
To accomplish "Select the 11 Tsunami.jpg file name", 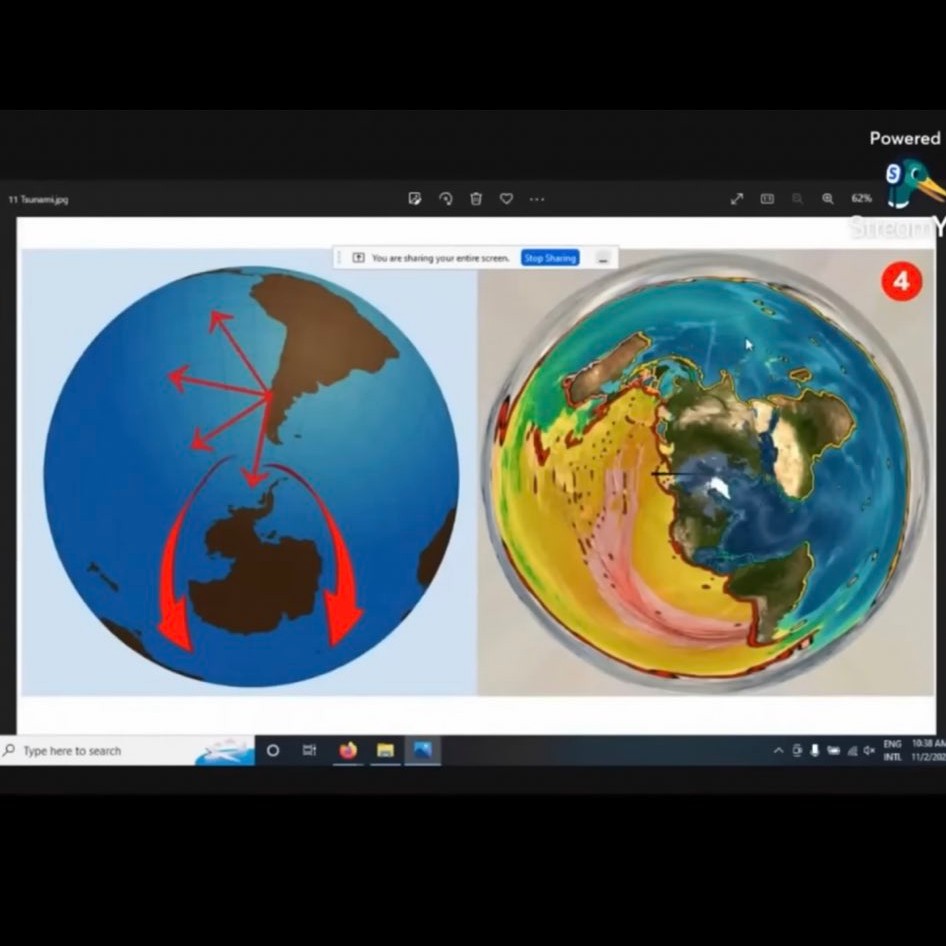I will pos(39,200).
